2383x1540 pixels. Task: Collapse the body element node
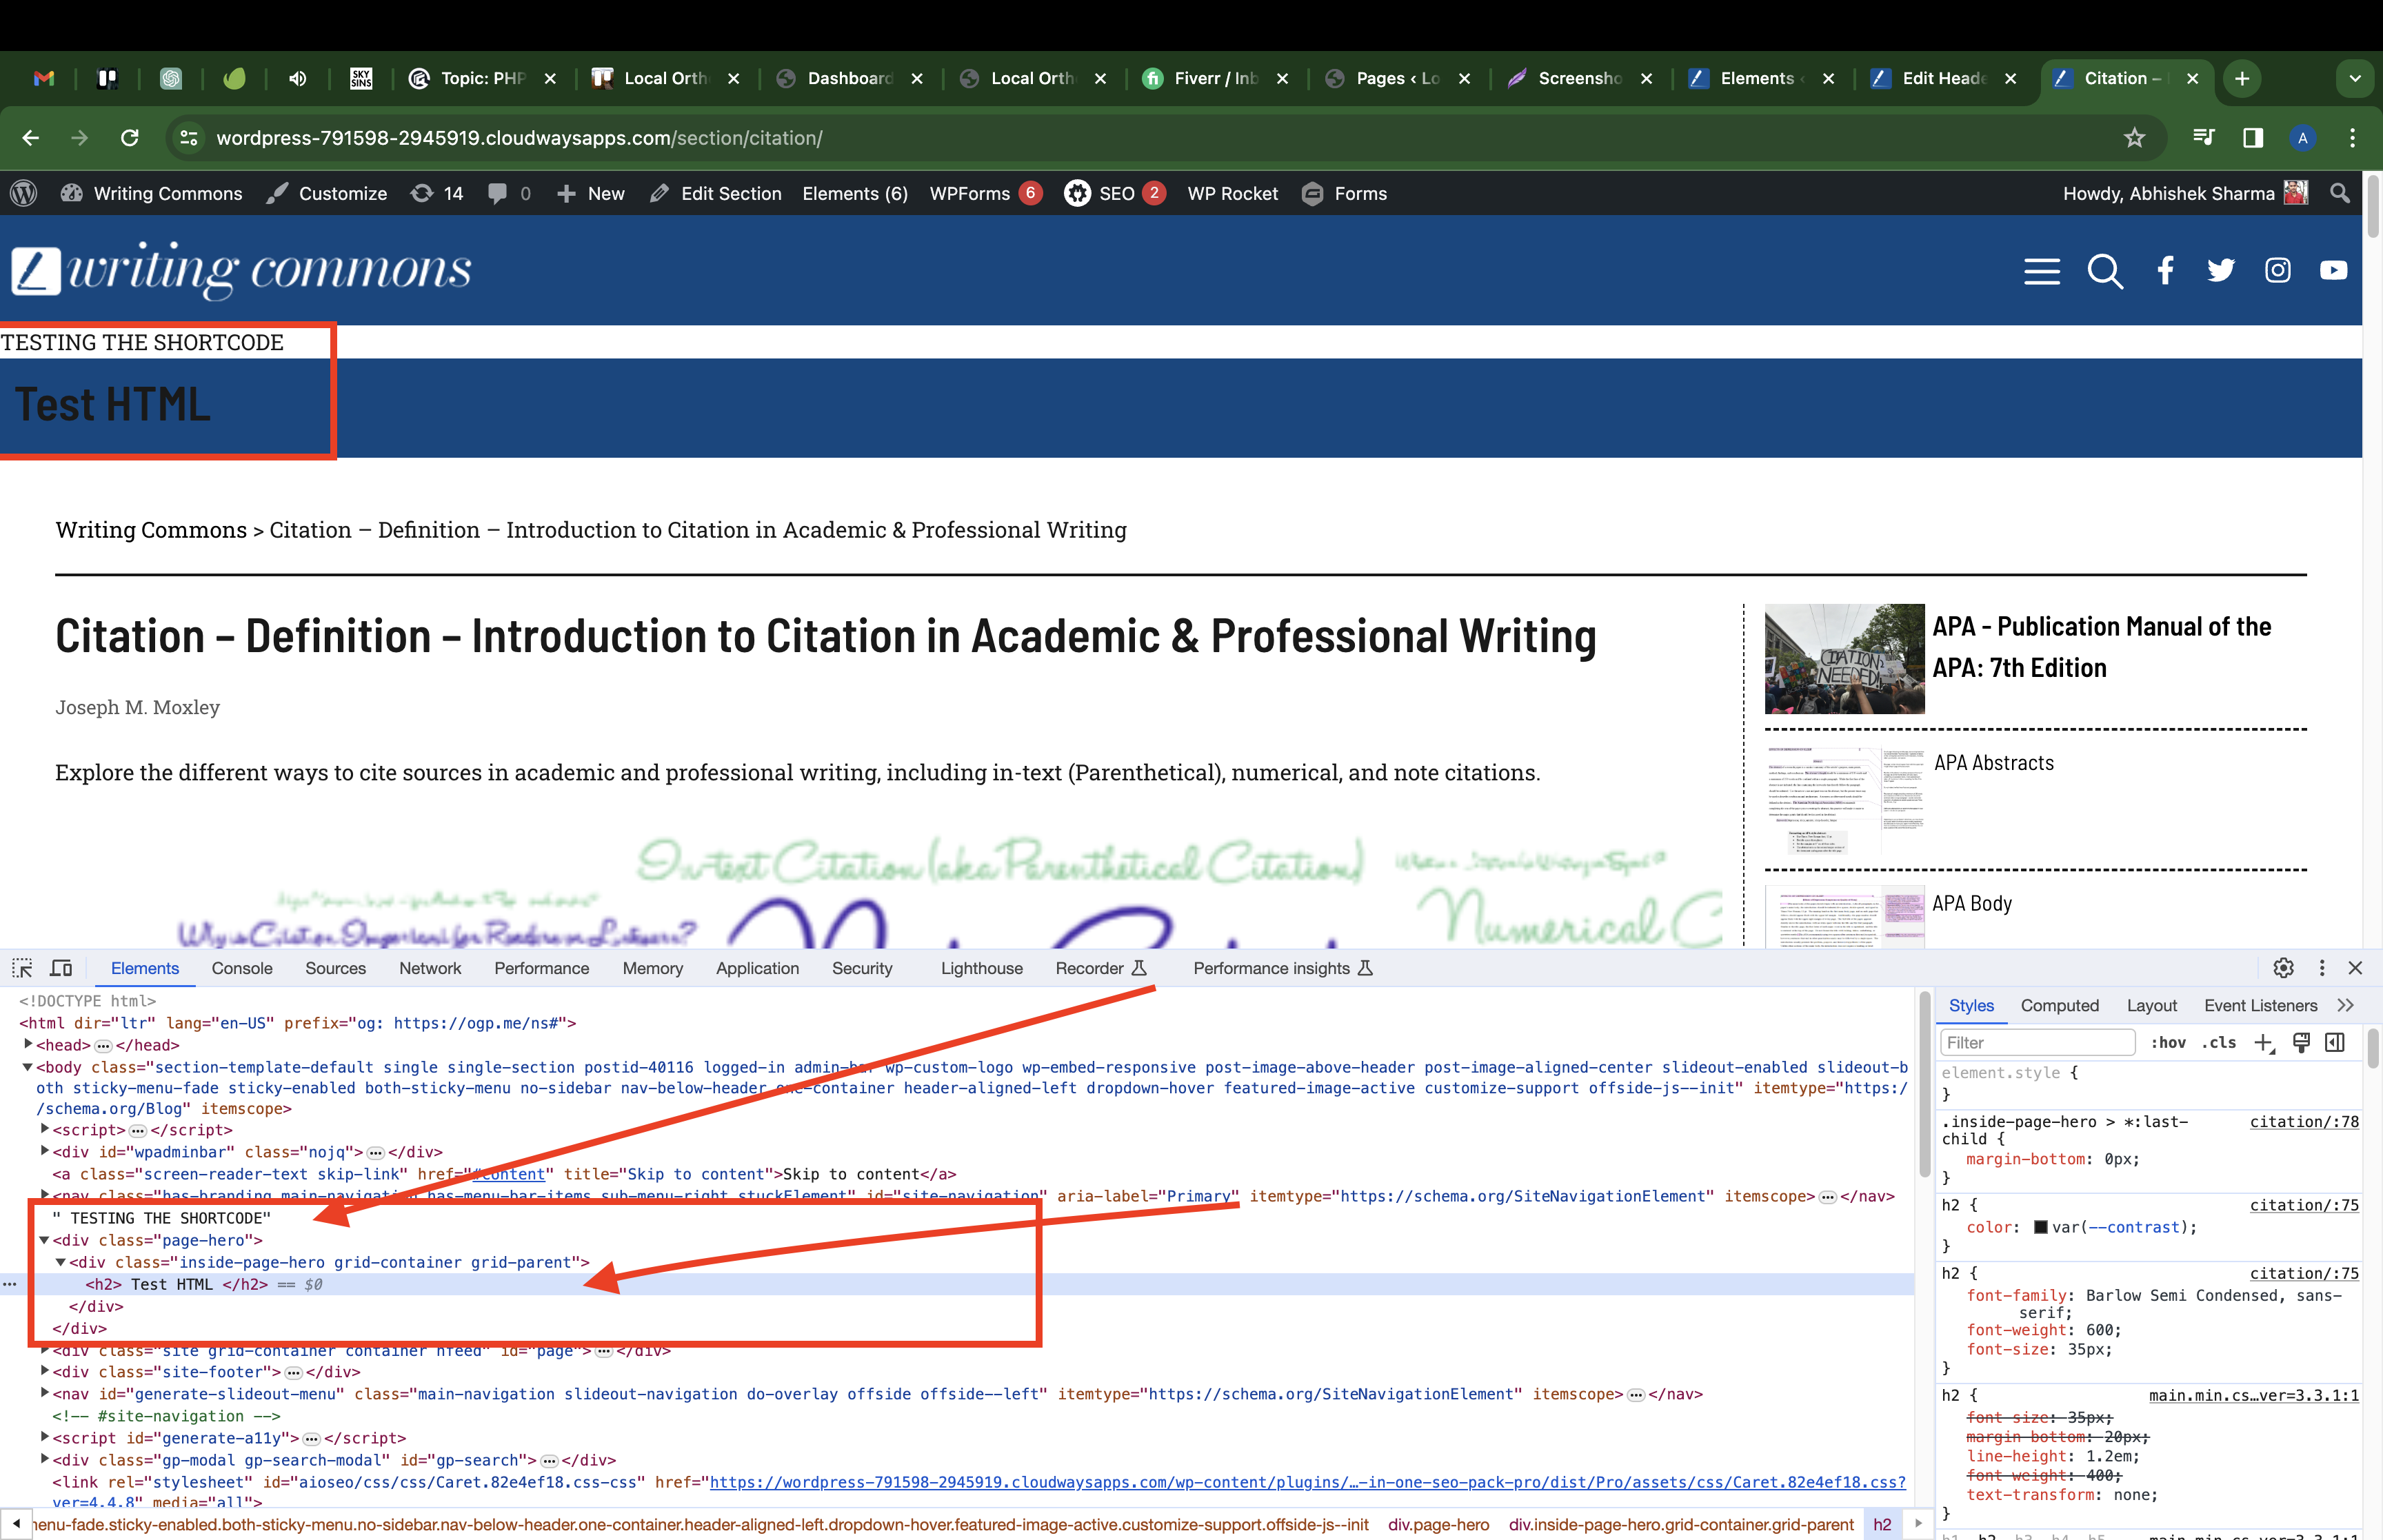tap(28, 1067)
